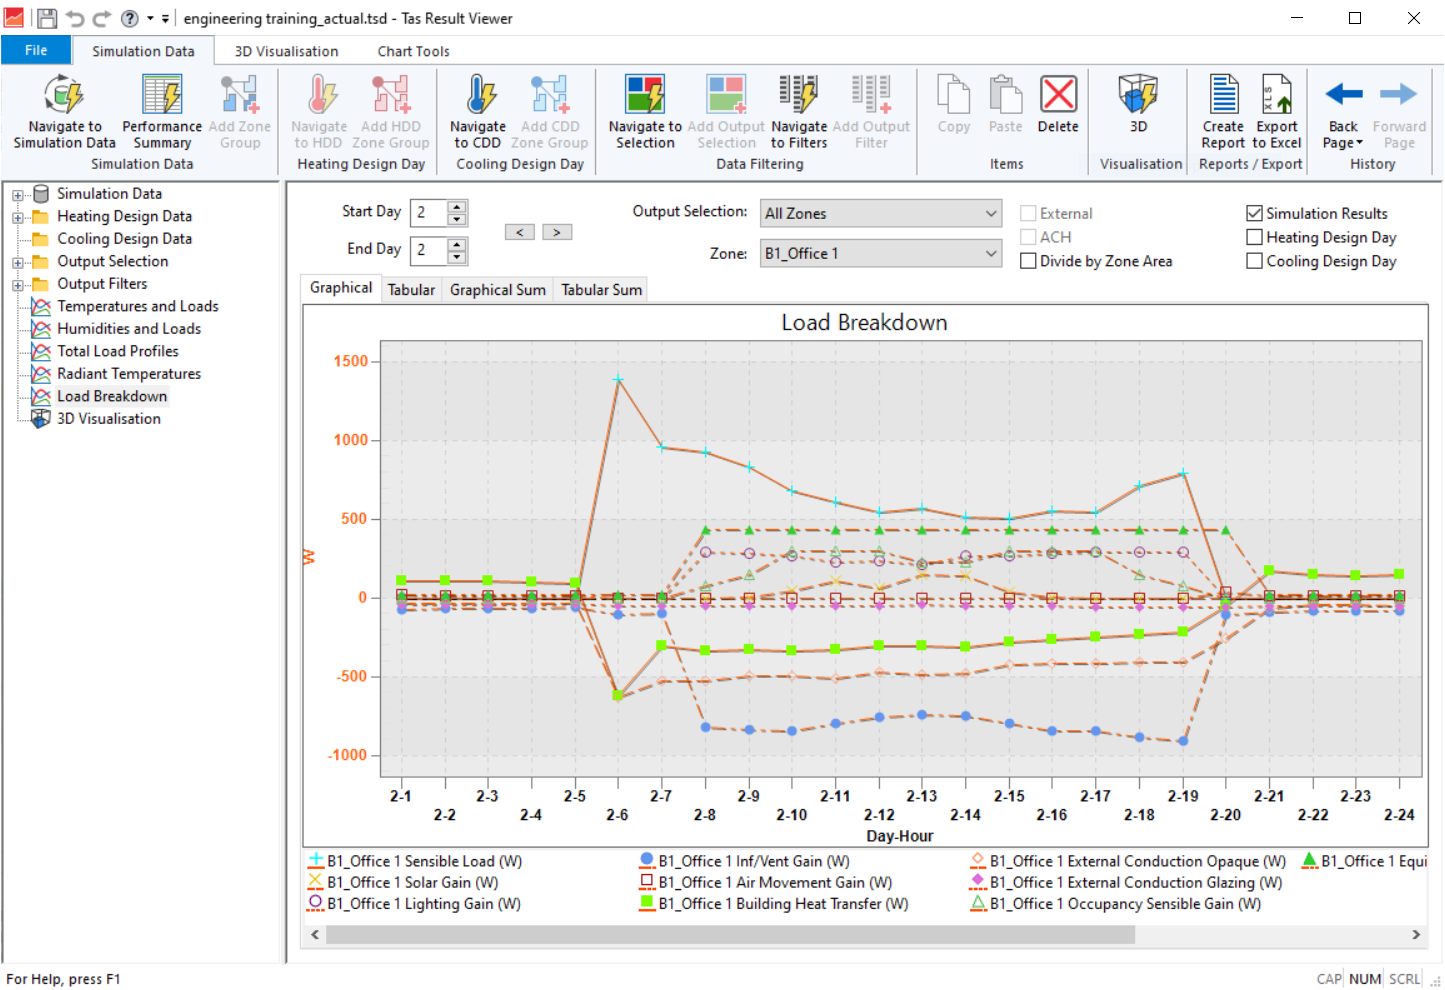Viewport: 1445px width, 990px height.
Task: Click the next day arrow button
Action: pos(557,232)
